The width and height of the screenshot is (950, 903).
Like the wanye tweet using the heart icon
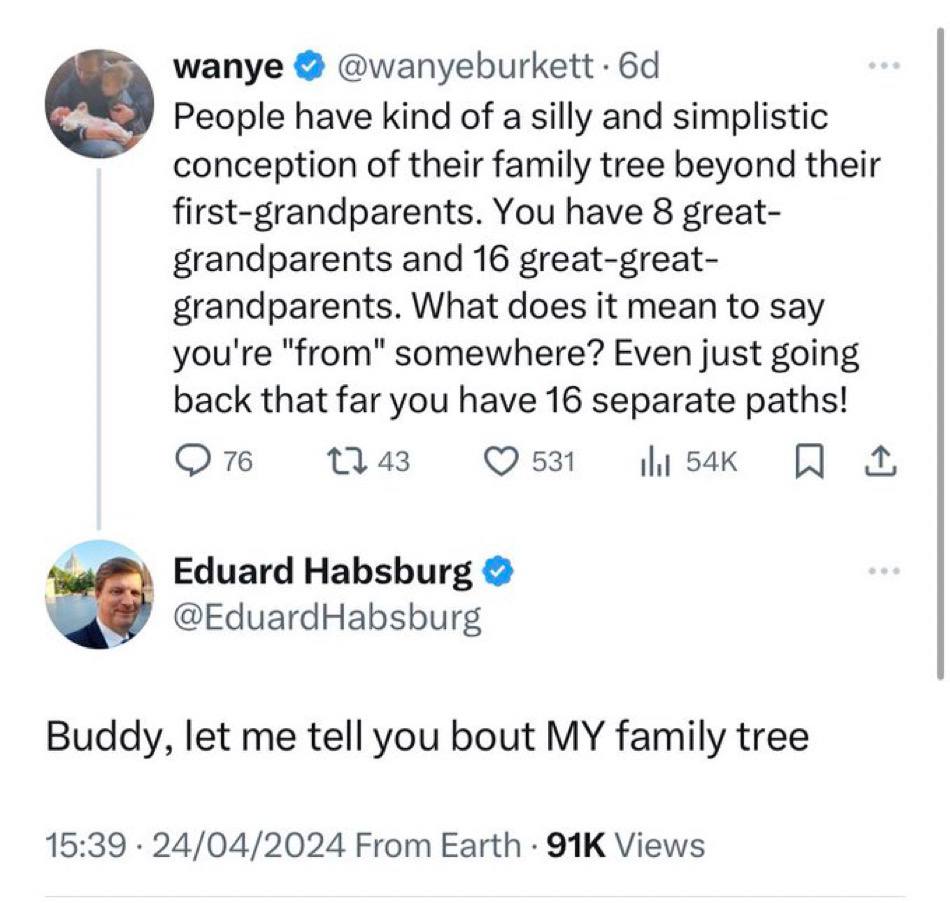tap(498, 460)
